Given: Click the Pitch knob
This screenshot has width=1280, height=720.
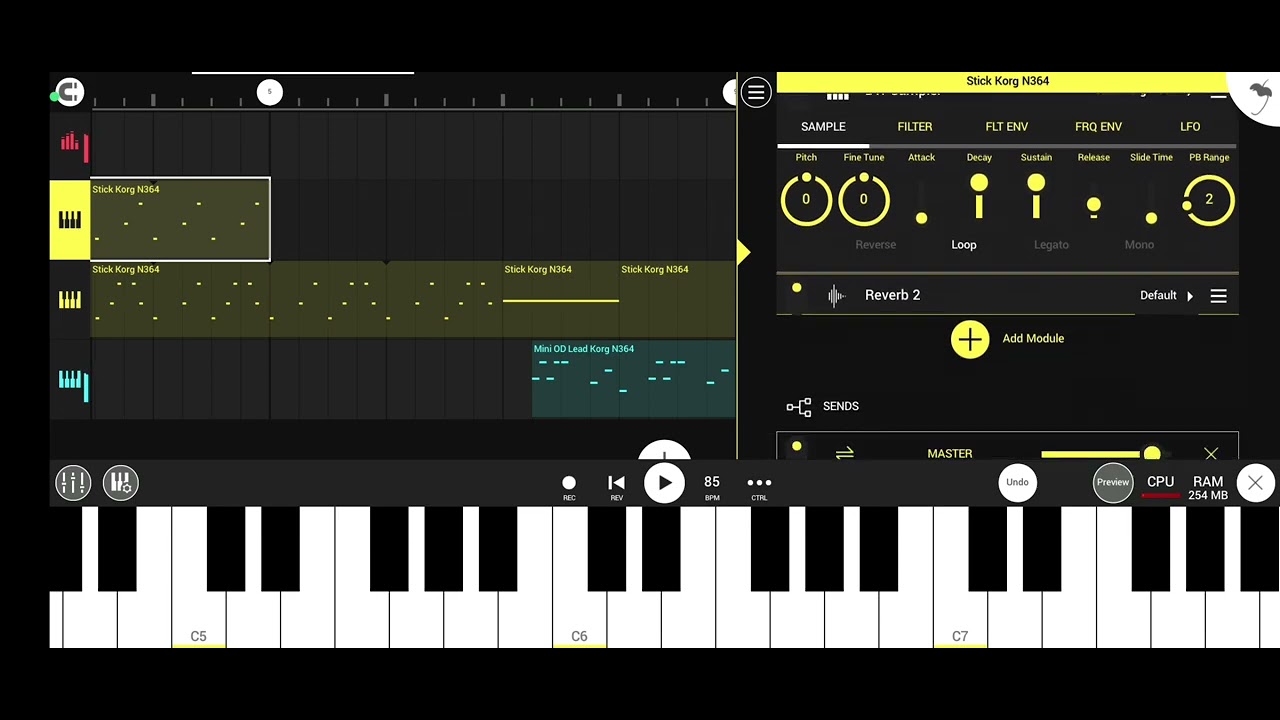Looking at the screenshot, I should tap(806, 199).
